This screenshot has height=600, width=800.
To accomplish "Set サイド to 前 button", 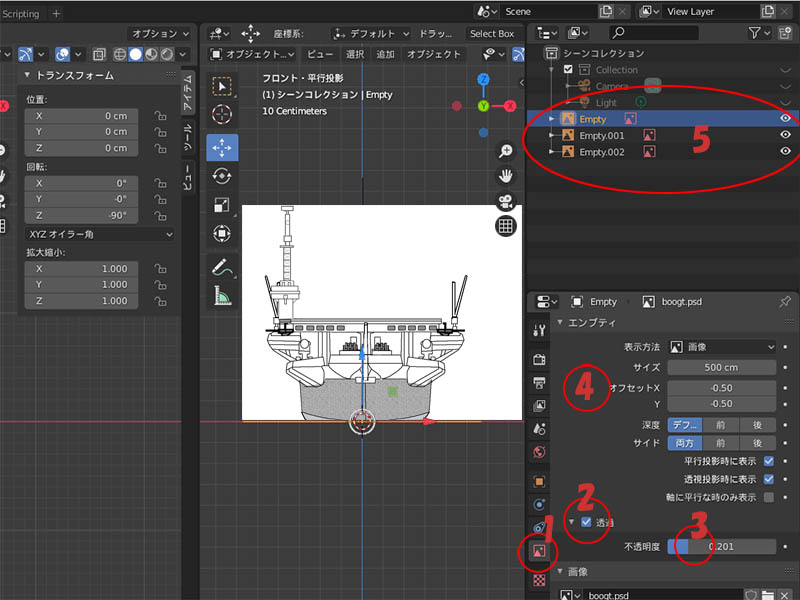I will [722, 443].
